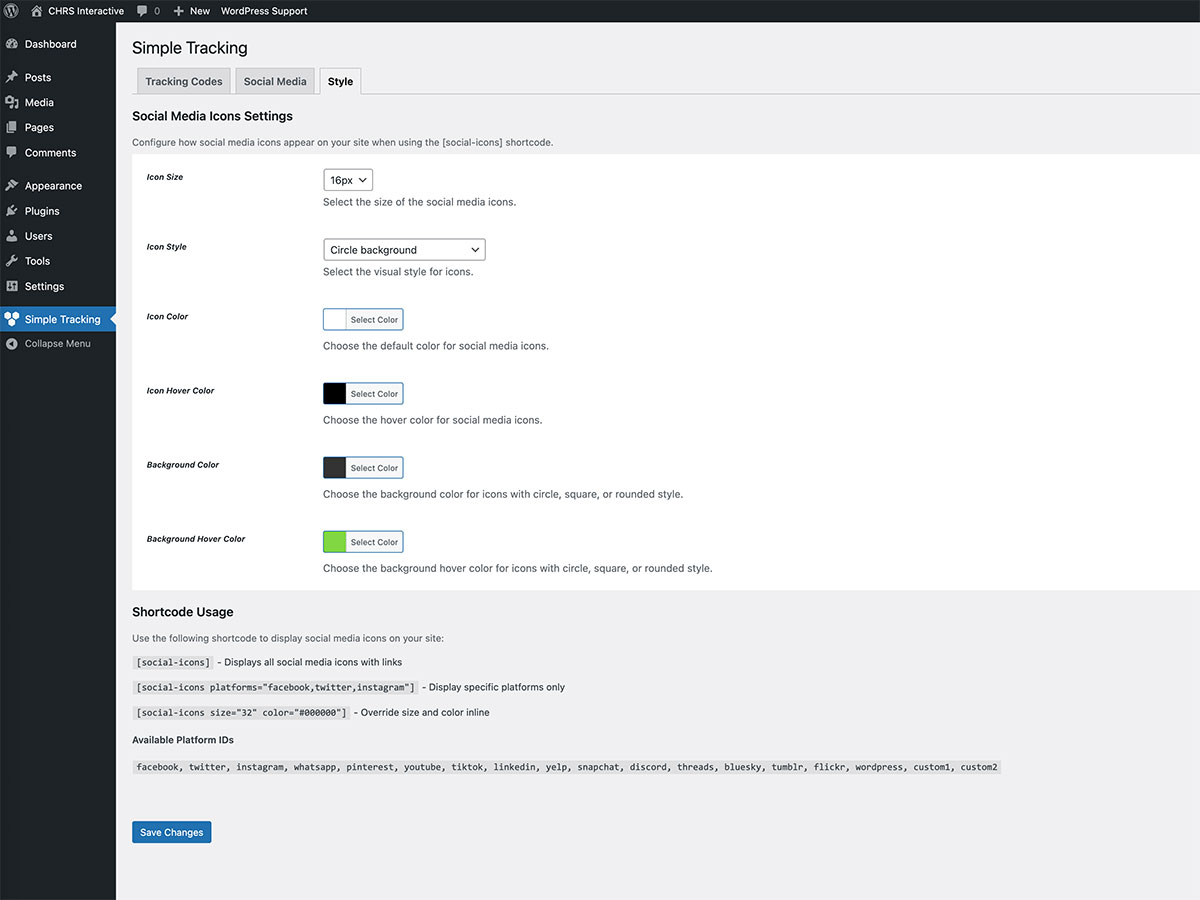
Task: Click the Pages icon in sidebar
Action: 12,127
